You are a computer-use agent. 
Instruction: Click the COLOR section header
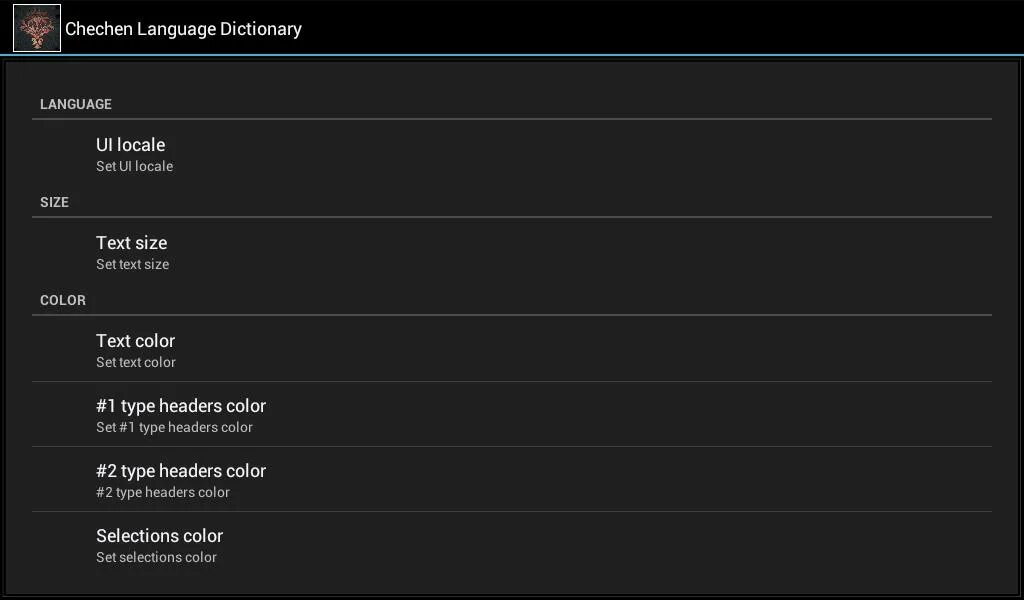click(63, 300)
